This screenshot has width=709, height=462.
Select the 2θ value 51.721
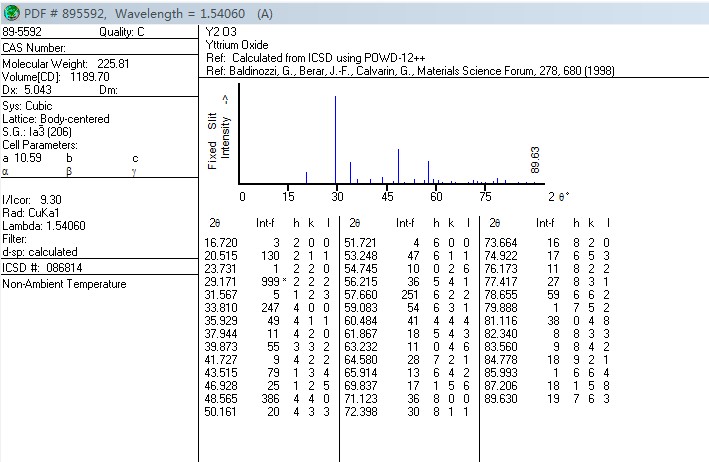361,243
